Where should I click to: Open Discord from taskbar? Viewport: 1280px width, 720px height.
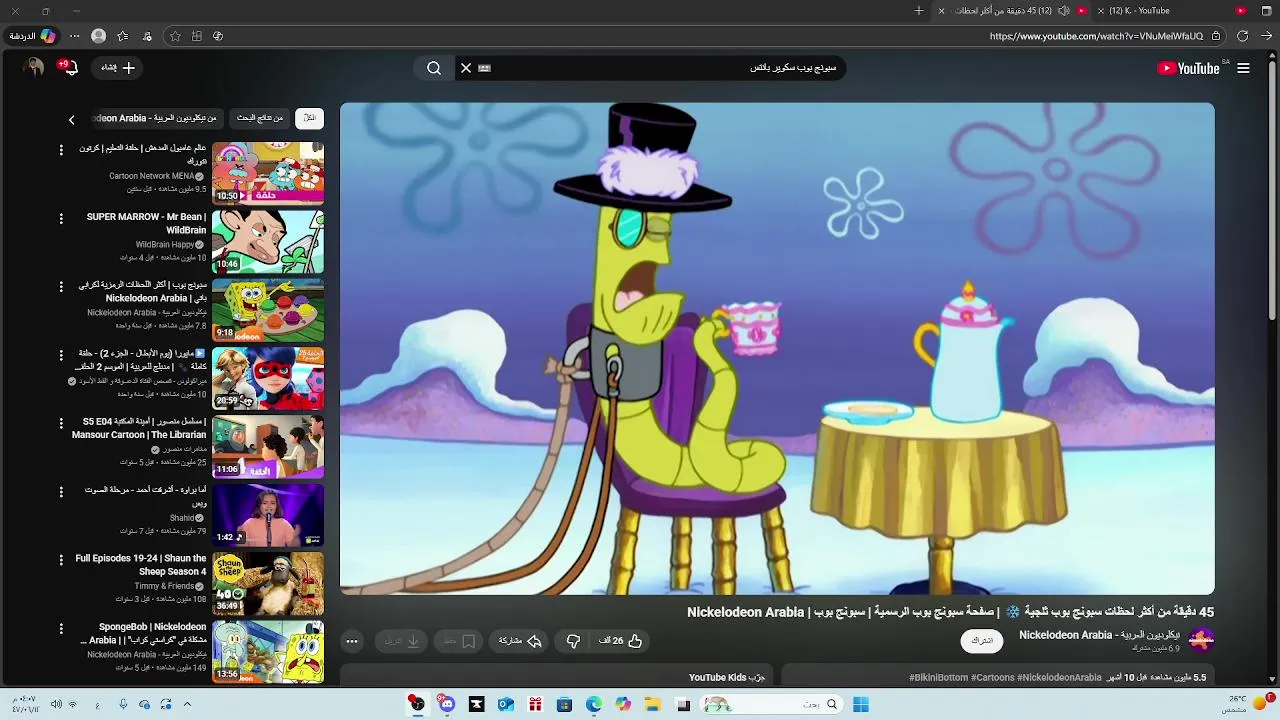(446, 705)
